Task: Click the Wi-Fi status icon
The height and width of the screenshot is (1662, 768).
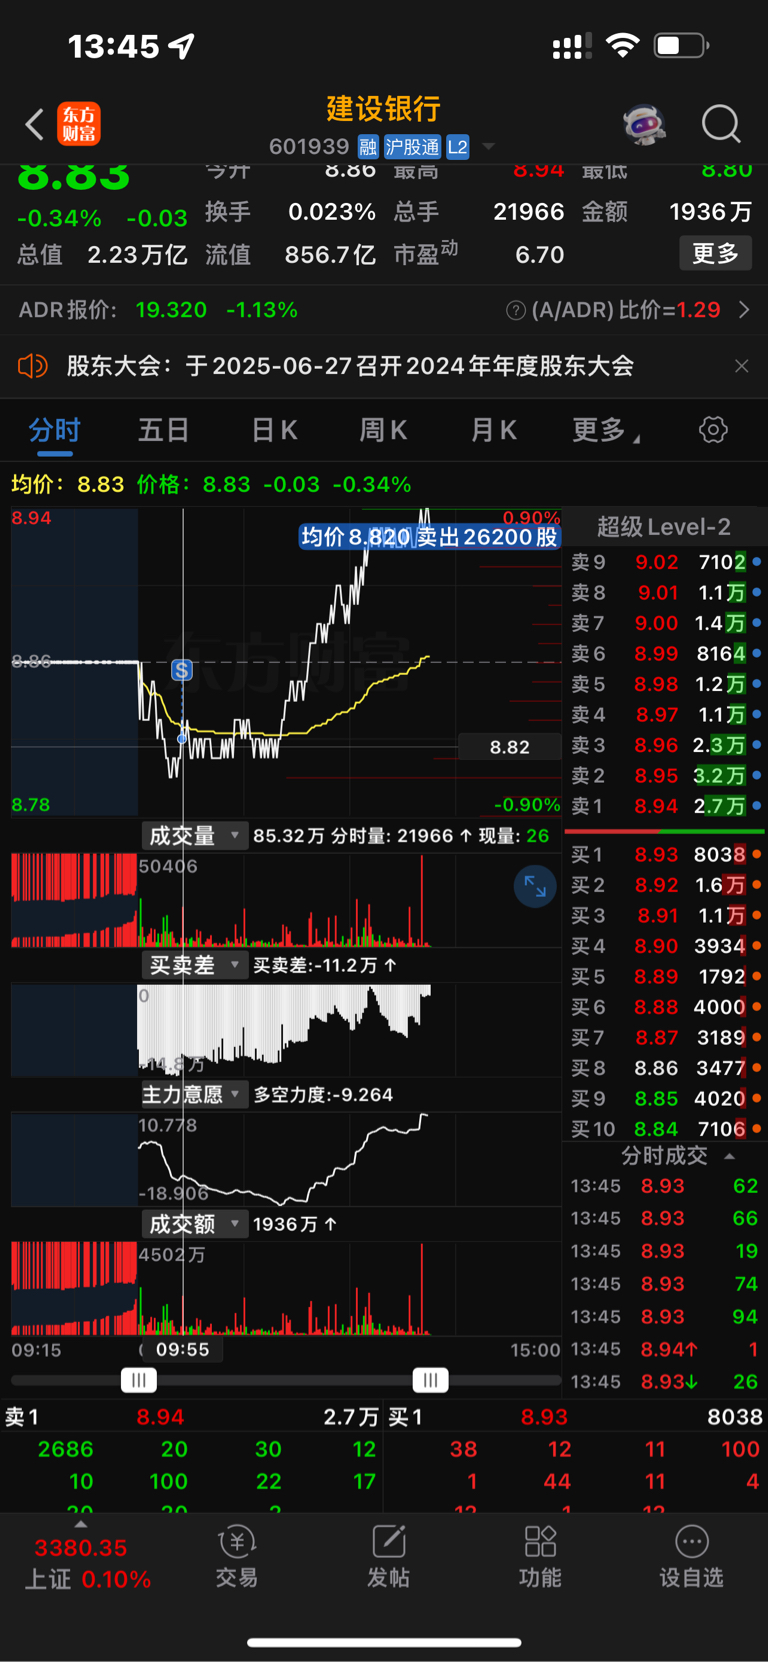Action: [623, 45]
